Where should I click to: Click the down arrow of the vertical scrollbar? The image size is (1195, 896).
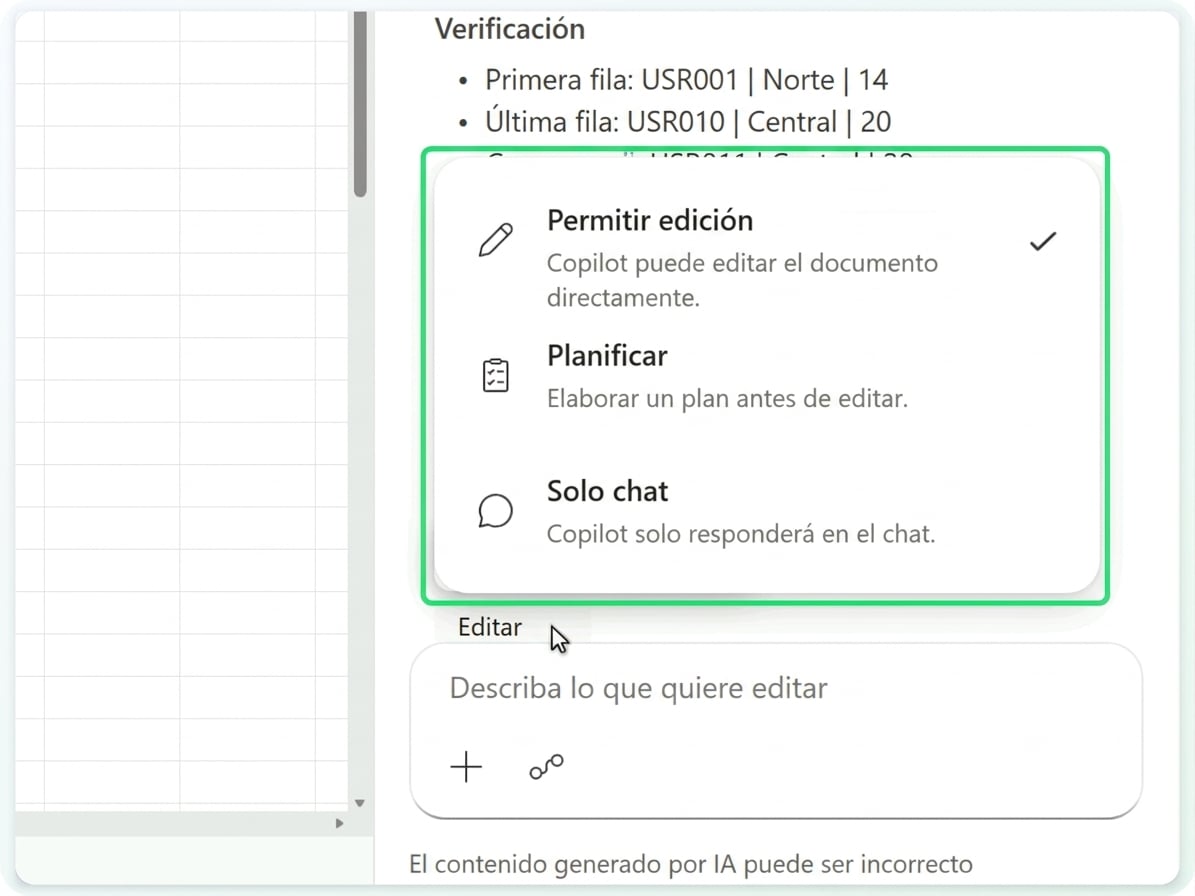(x=360, y=803)
